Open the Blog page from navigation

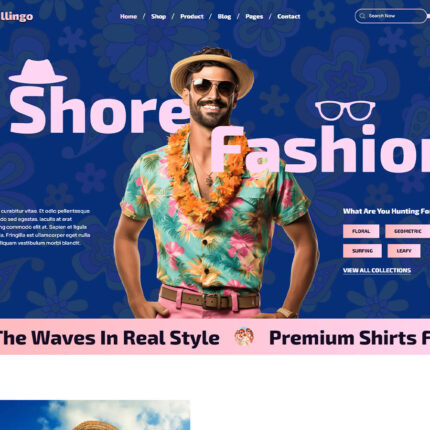(224, 16)
